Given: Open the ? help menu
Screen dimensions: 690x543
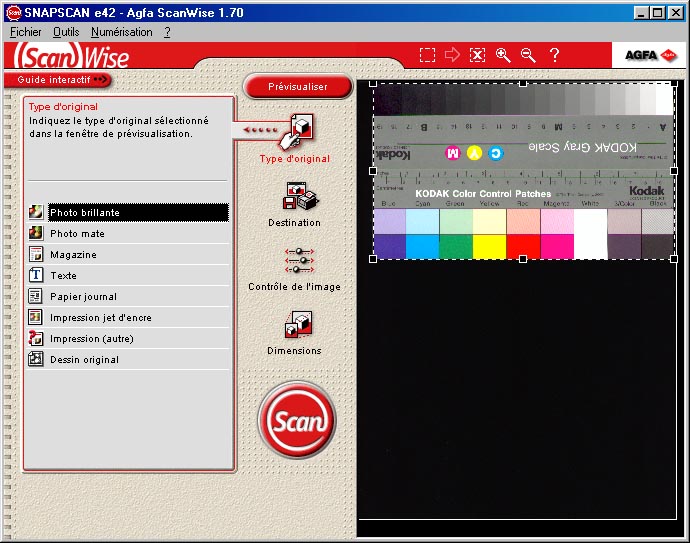Looking at the screenshot, I should coord(167,32).
